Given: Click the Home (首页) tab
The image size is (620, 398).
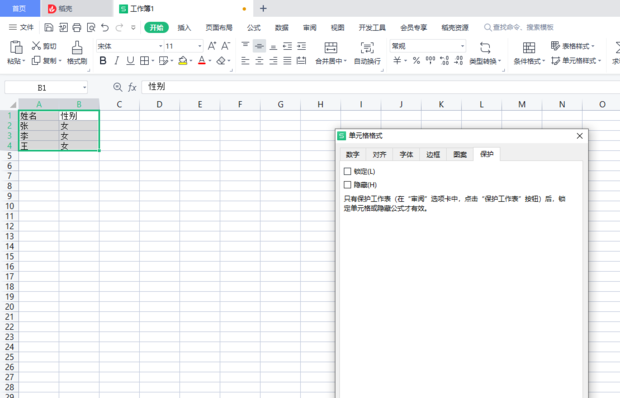Looking at the screenshot, I should coord(19,8).
